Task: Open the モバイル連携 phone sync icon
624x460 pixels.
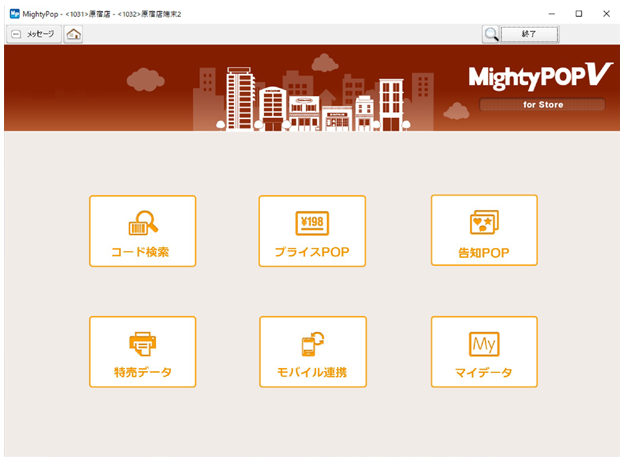Action: click(312, 344)
